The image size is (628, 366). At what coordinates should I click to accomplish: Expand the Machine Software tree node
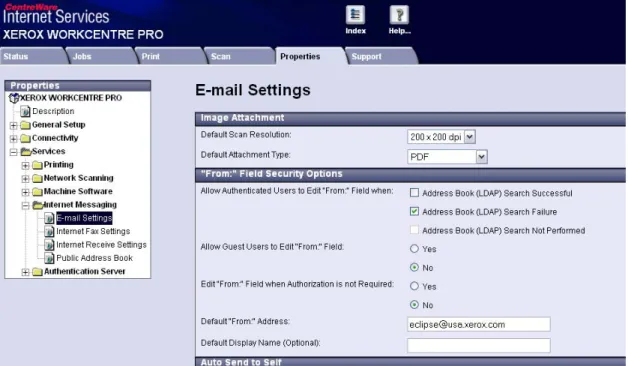[x=26, y=192]
